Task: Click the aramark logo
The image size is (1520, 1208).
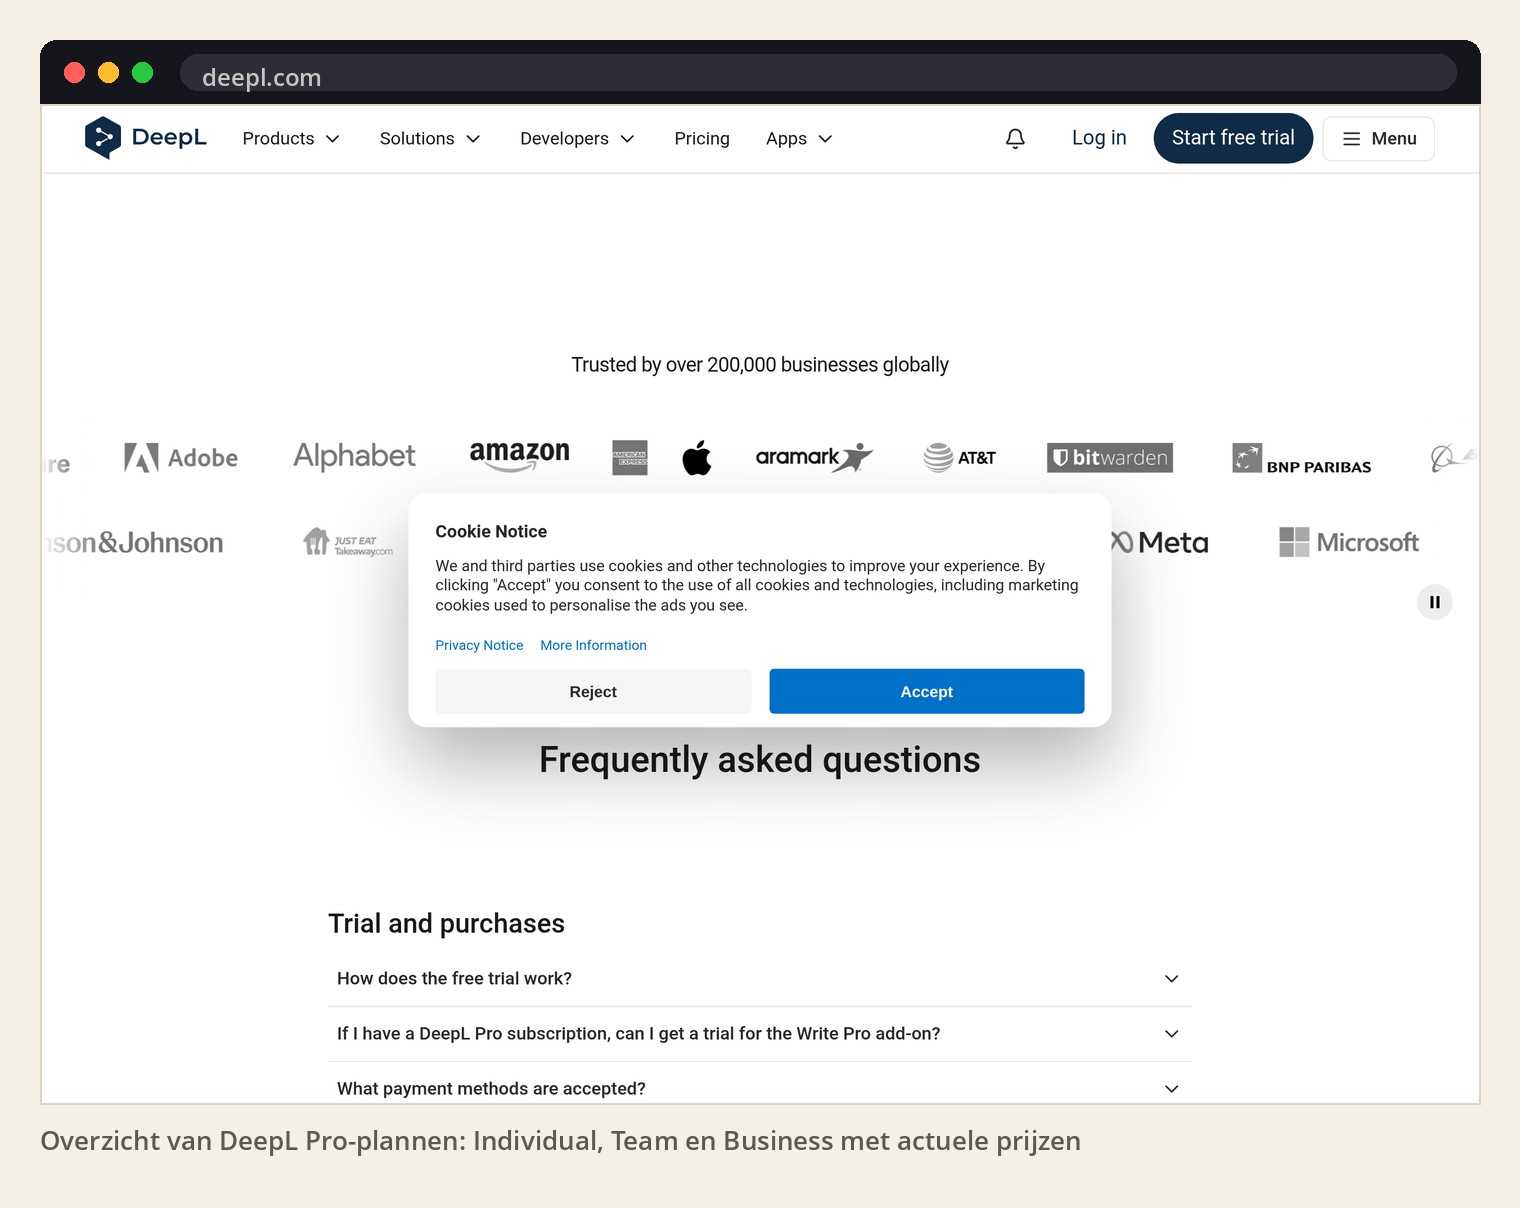Action: tap(814, 457)
